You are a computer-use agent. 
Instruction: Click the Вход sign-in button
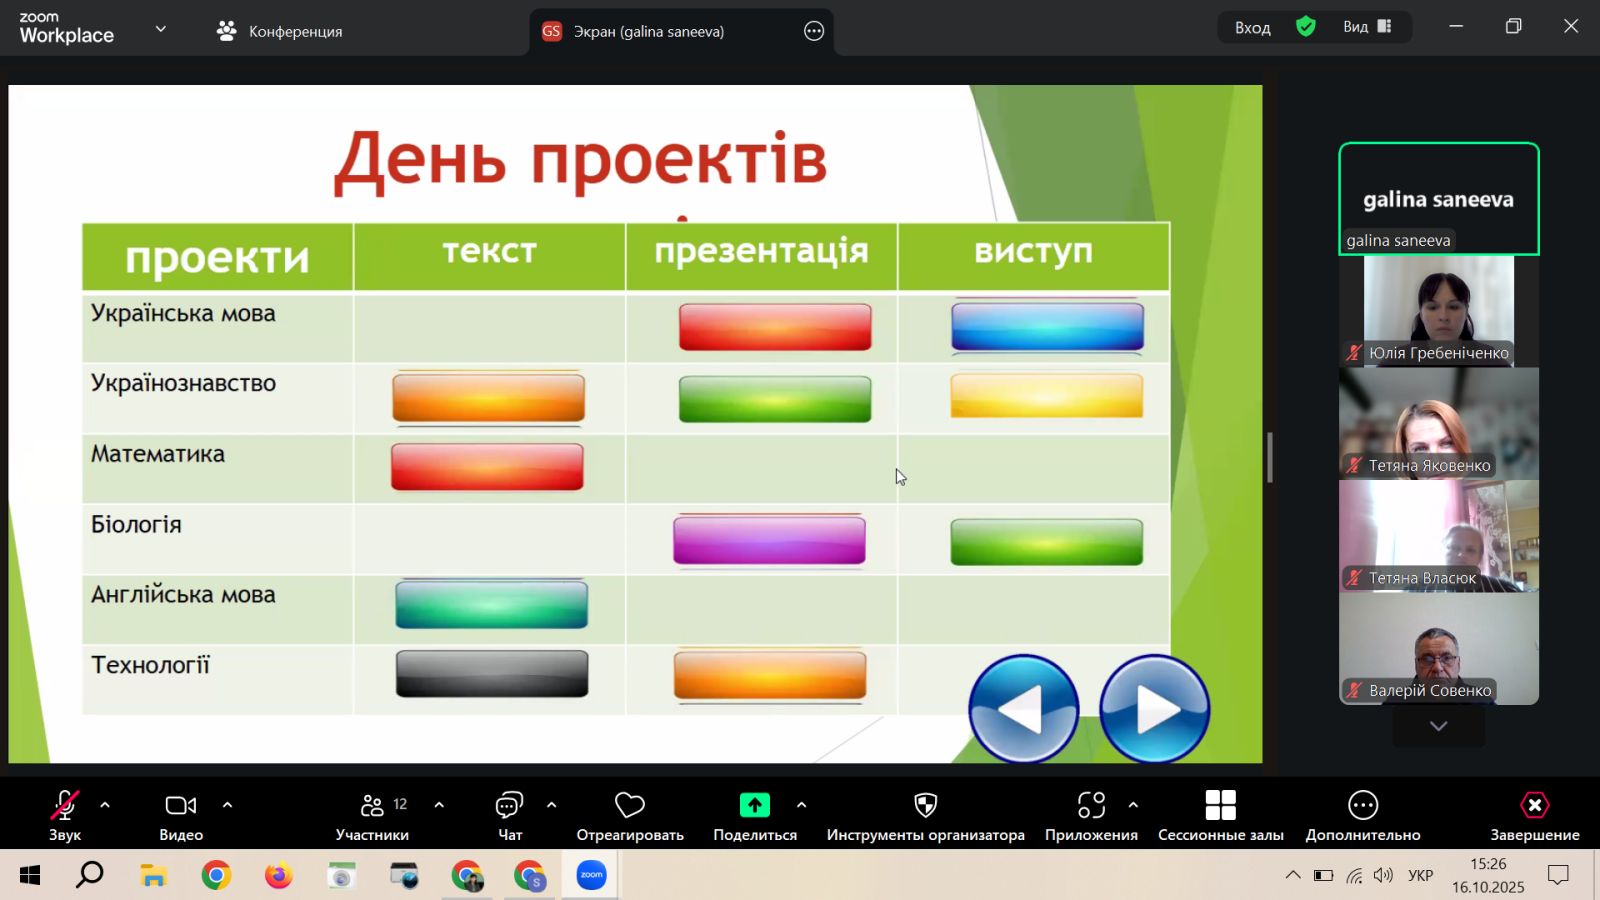(x=1252, y=28)
